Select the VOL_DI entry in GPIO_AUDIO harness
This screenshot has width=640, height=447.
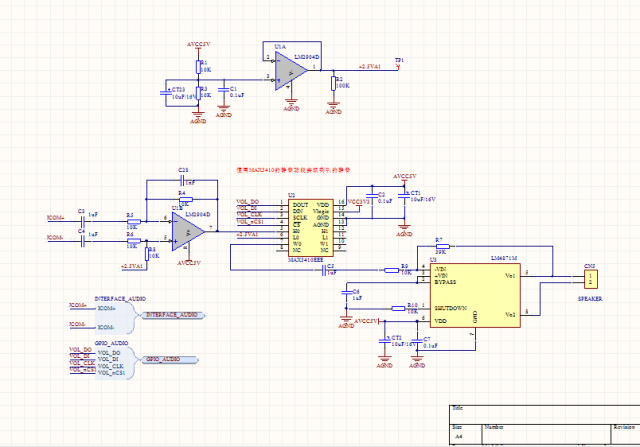point(109,360)
